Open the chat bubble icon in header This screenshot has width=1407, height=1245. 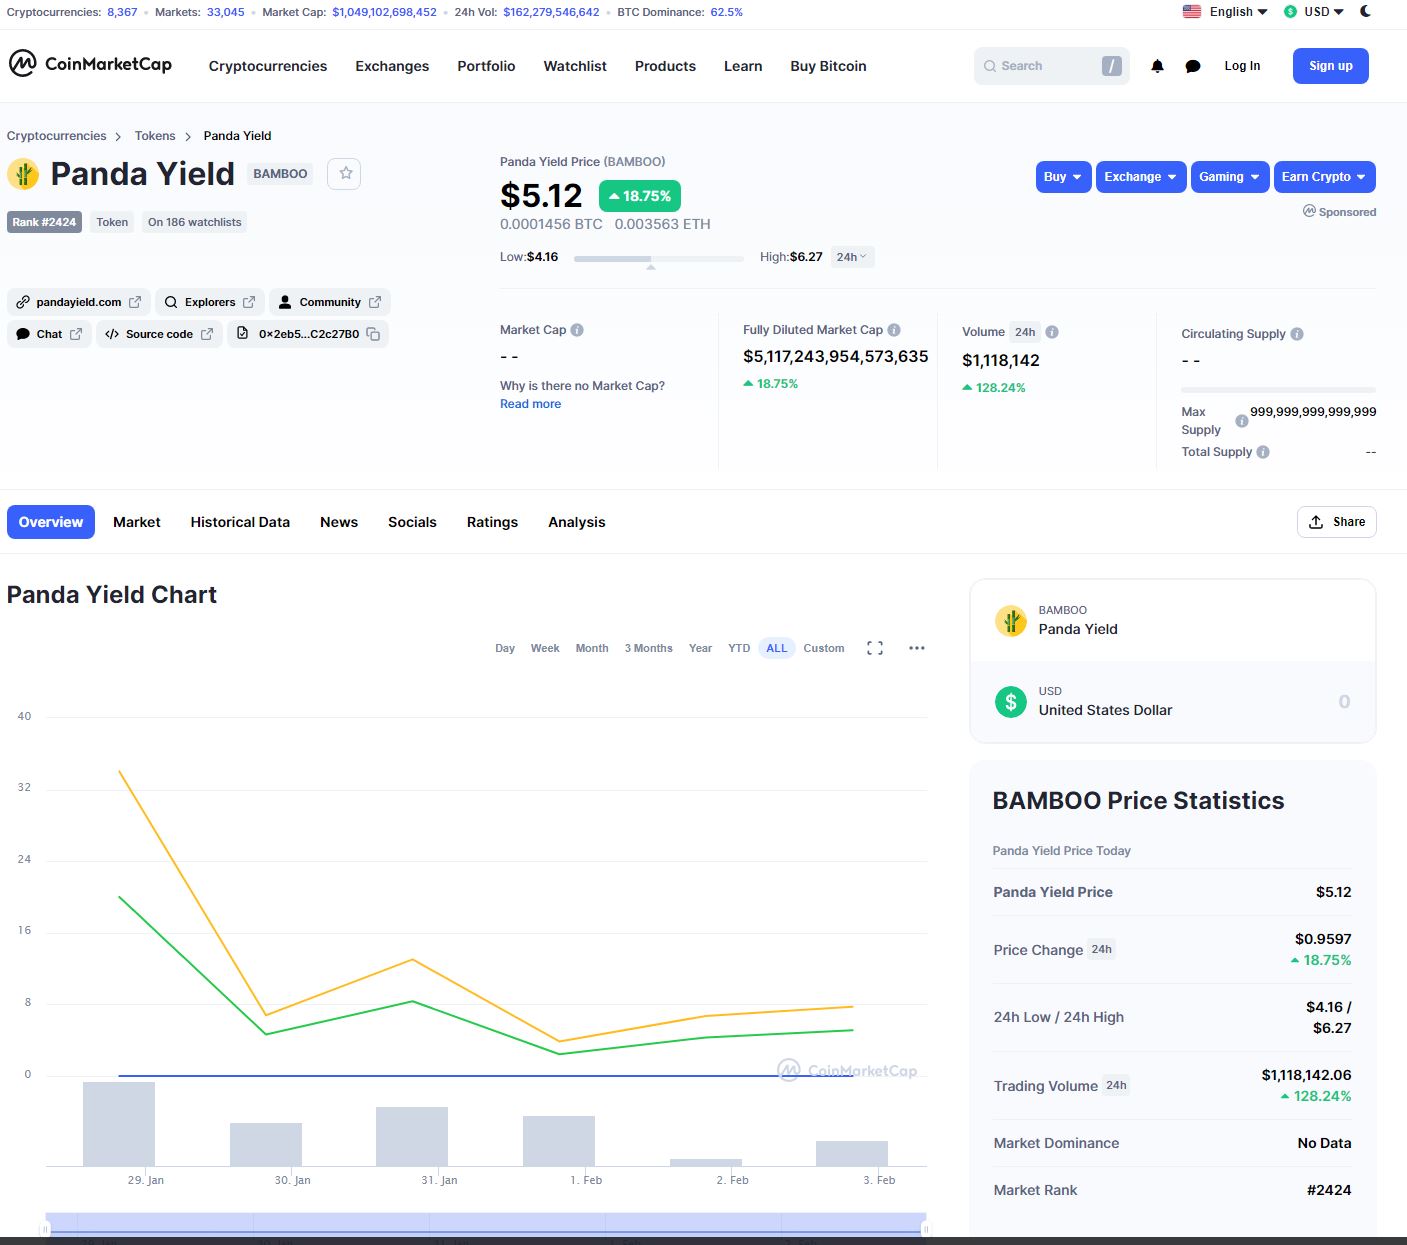coord(1193,66)
